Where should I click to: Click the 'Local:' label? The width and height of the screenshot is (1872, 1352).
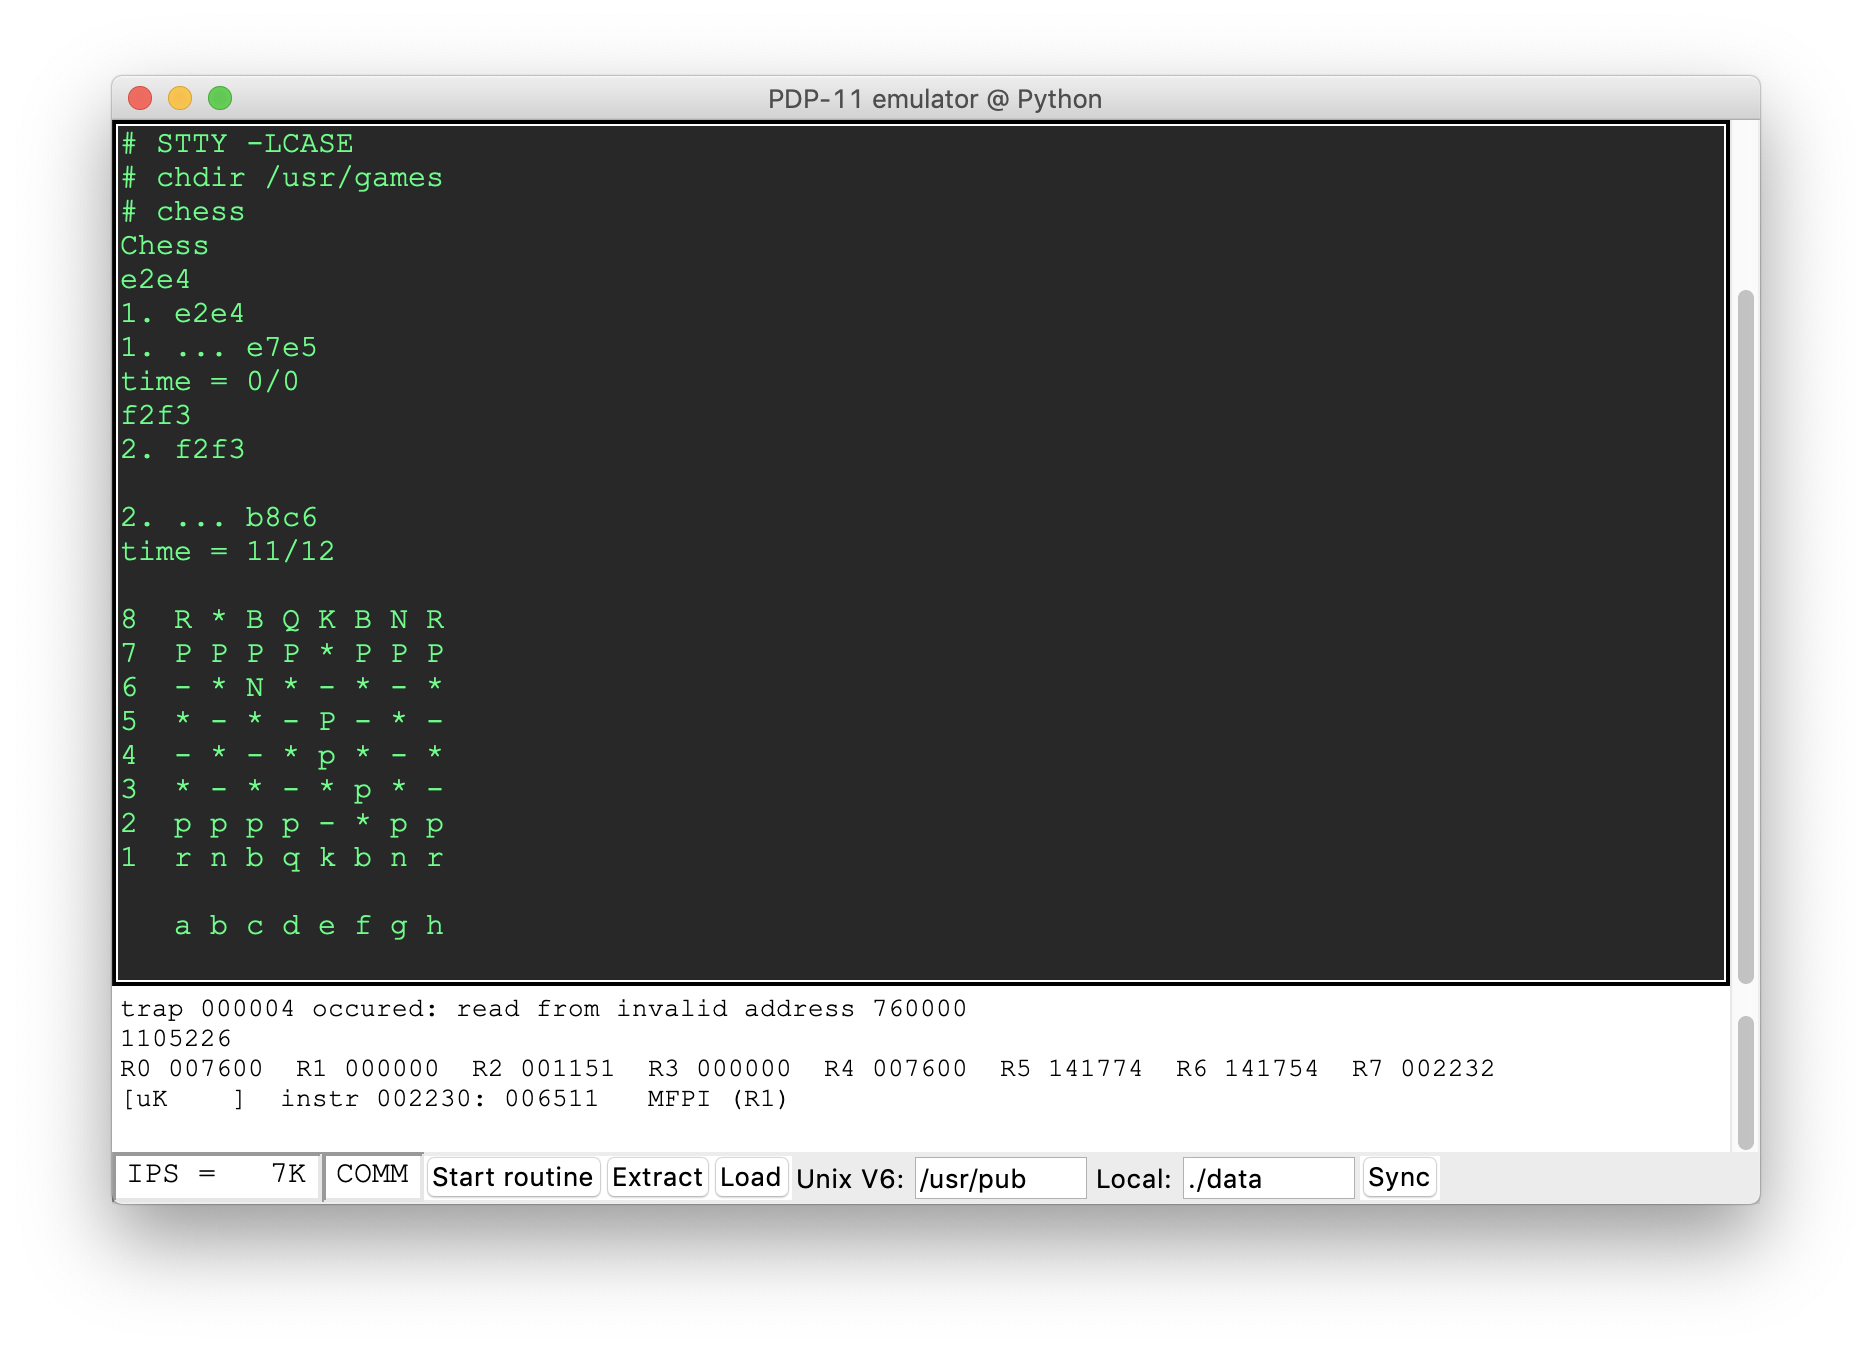(x=1133, y=1178)
